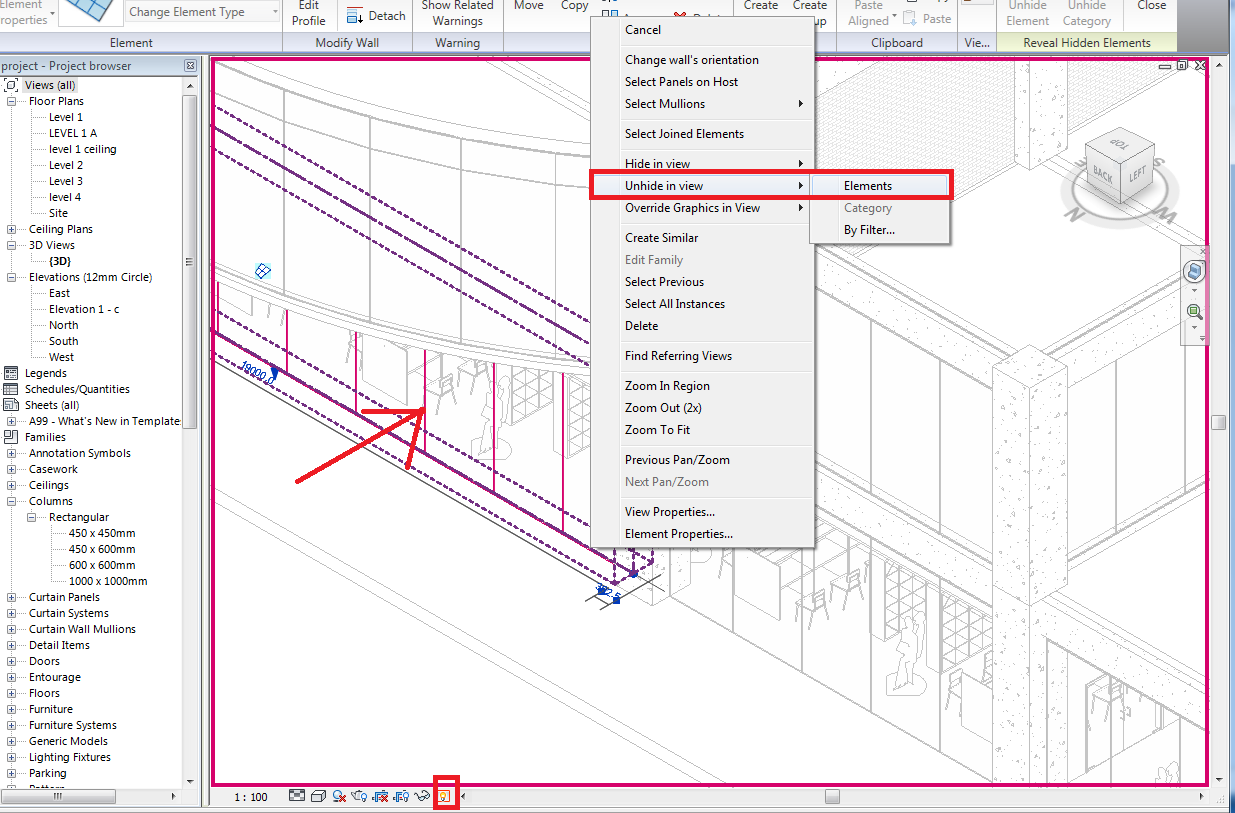Click the Model Graphics Style cube icon

pos(318,795)
